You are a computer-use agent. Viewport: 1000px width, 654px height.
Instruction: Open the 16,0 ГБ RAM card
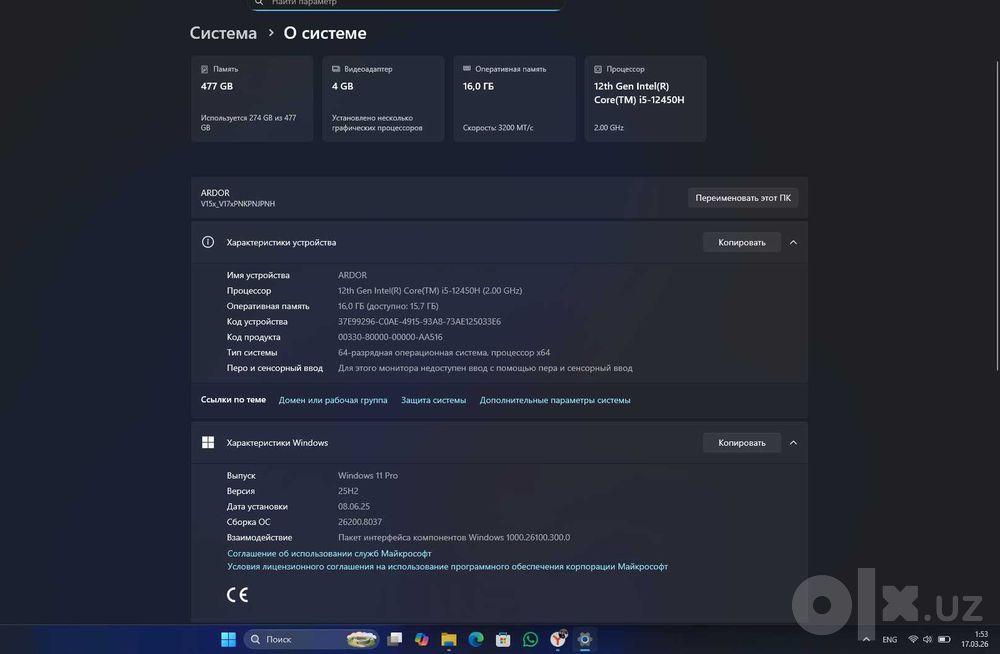(515, 98)
